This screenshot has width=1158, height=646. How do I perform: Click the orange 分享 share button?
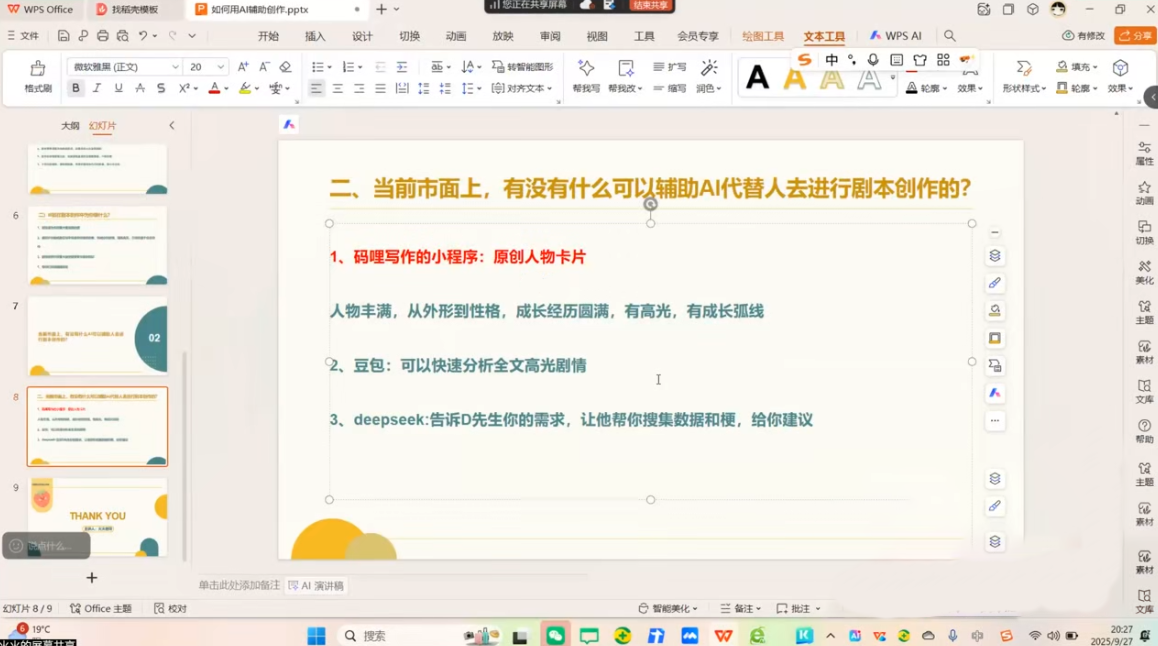[x=1134, y=36]
